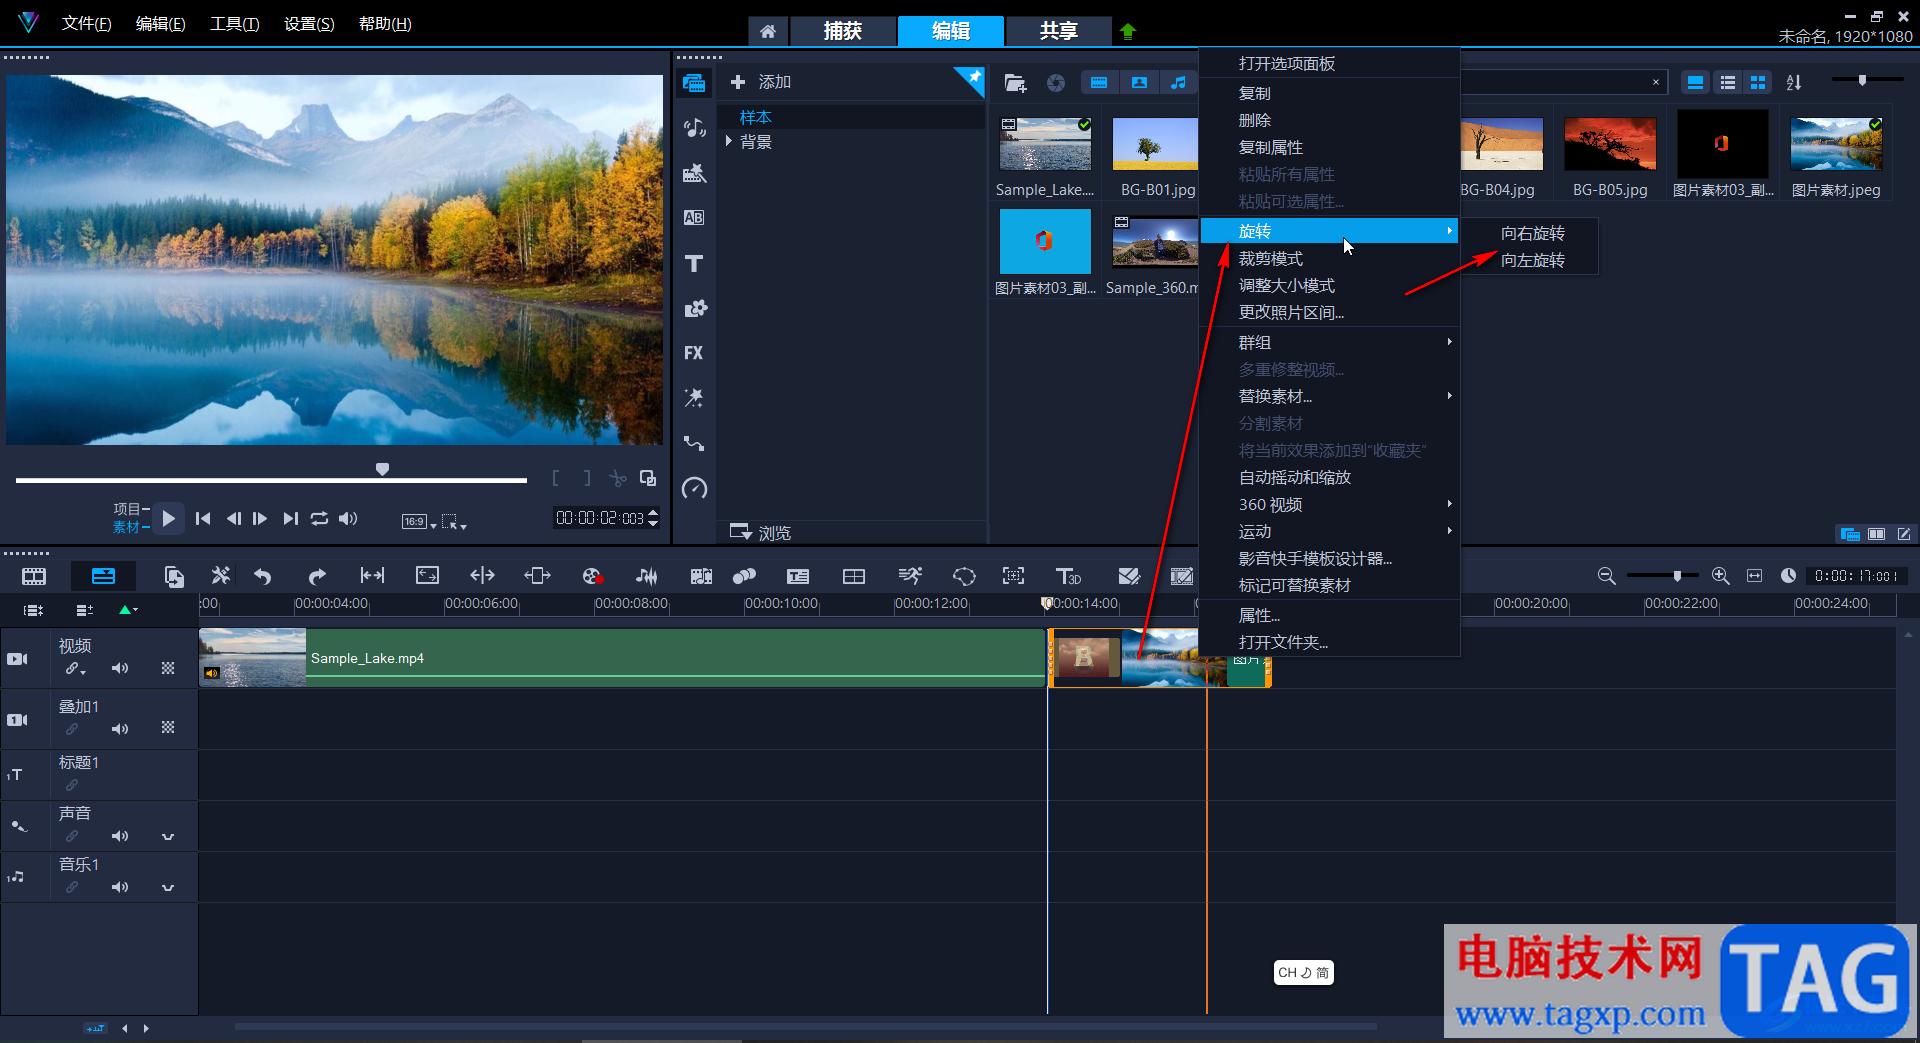Viewport: 1920px width, 1043px height.
Task: Open the preview resize/crop mode dropdown
Action: (x=454, y=521)
